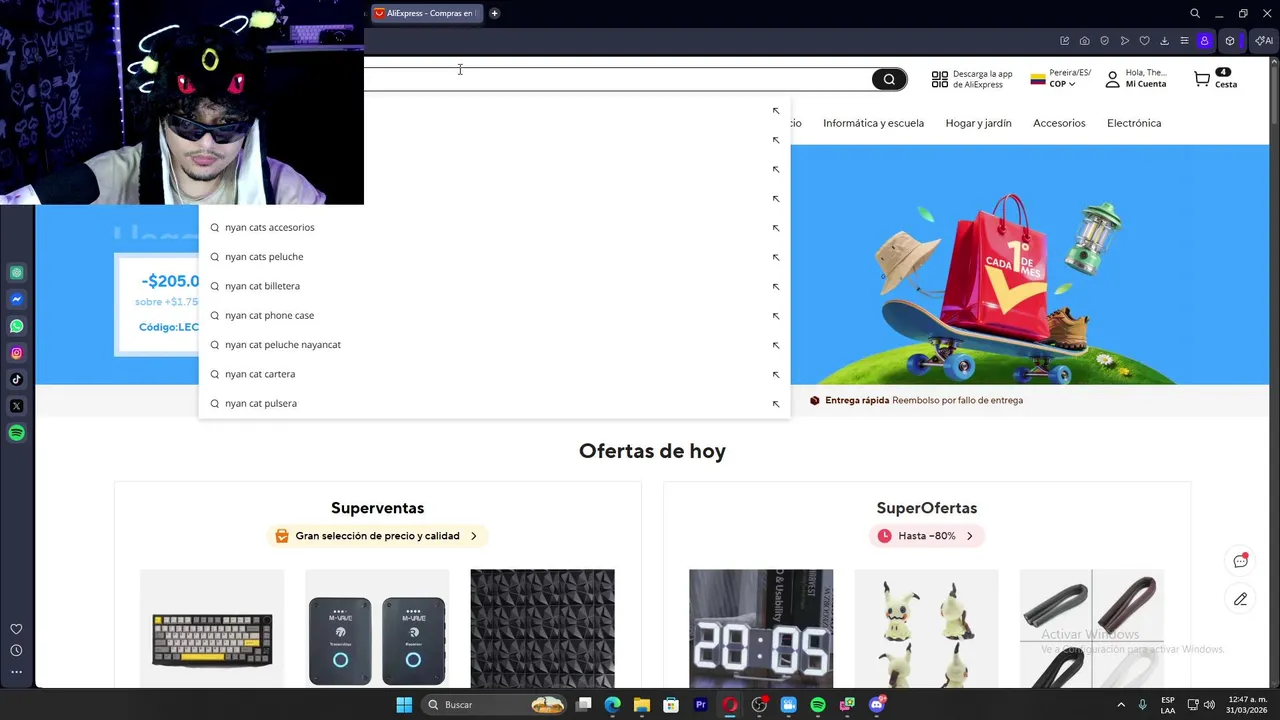Open sidebar bookmarks heart icon
The image size is (1280, 720).
[16, 629]
